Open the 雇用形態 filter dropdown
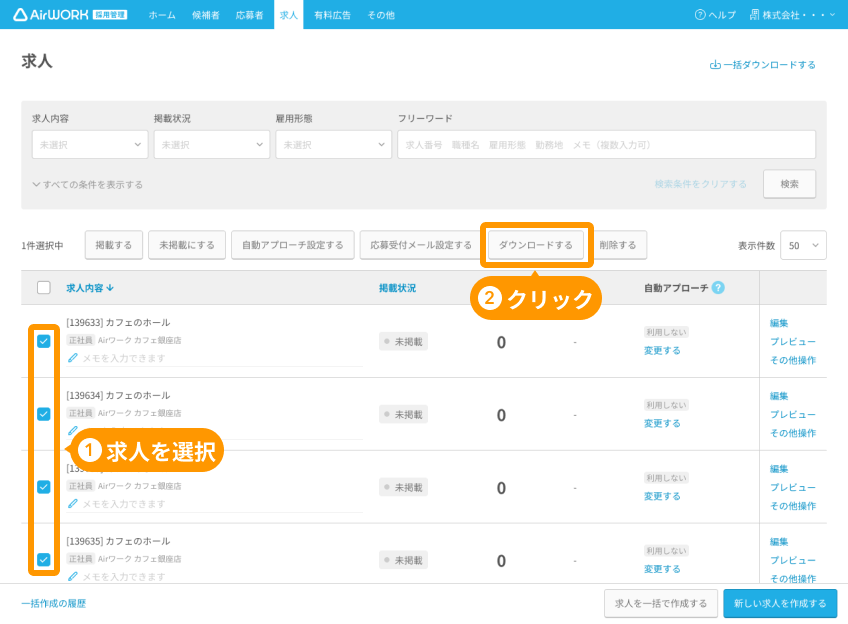The image size is (848, 624). [334, 144]
